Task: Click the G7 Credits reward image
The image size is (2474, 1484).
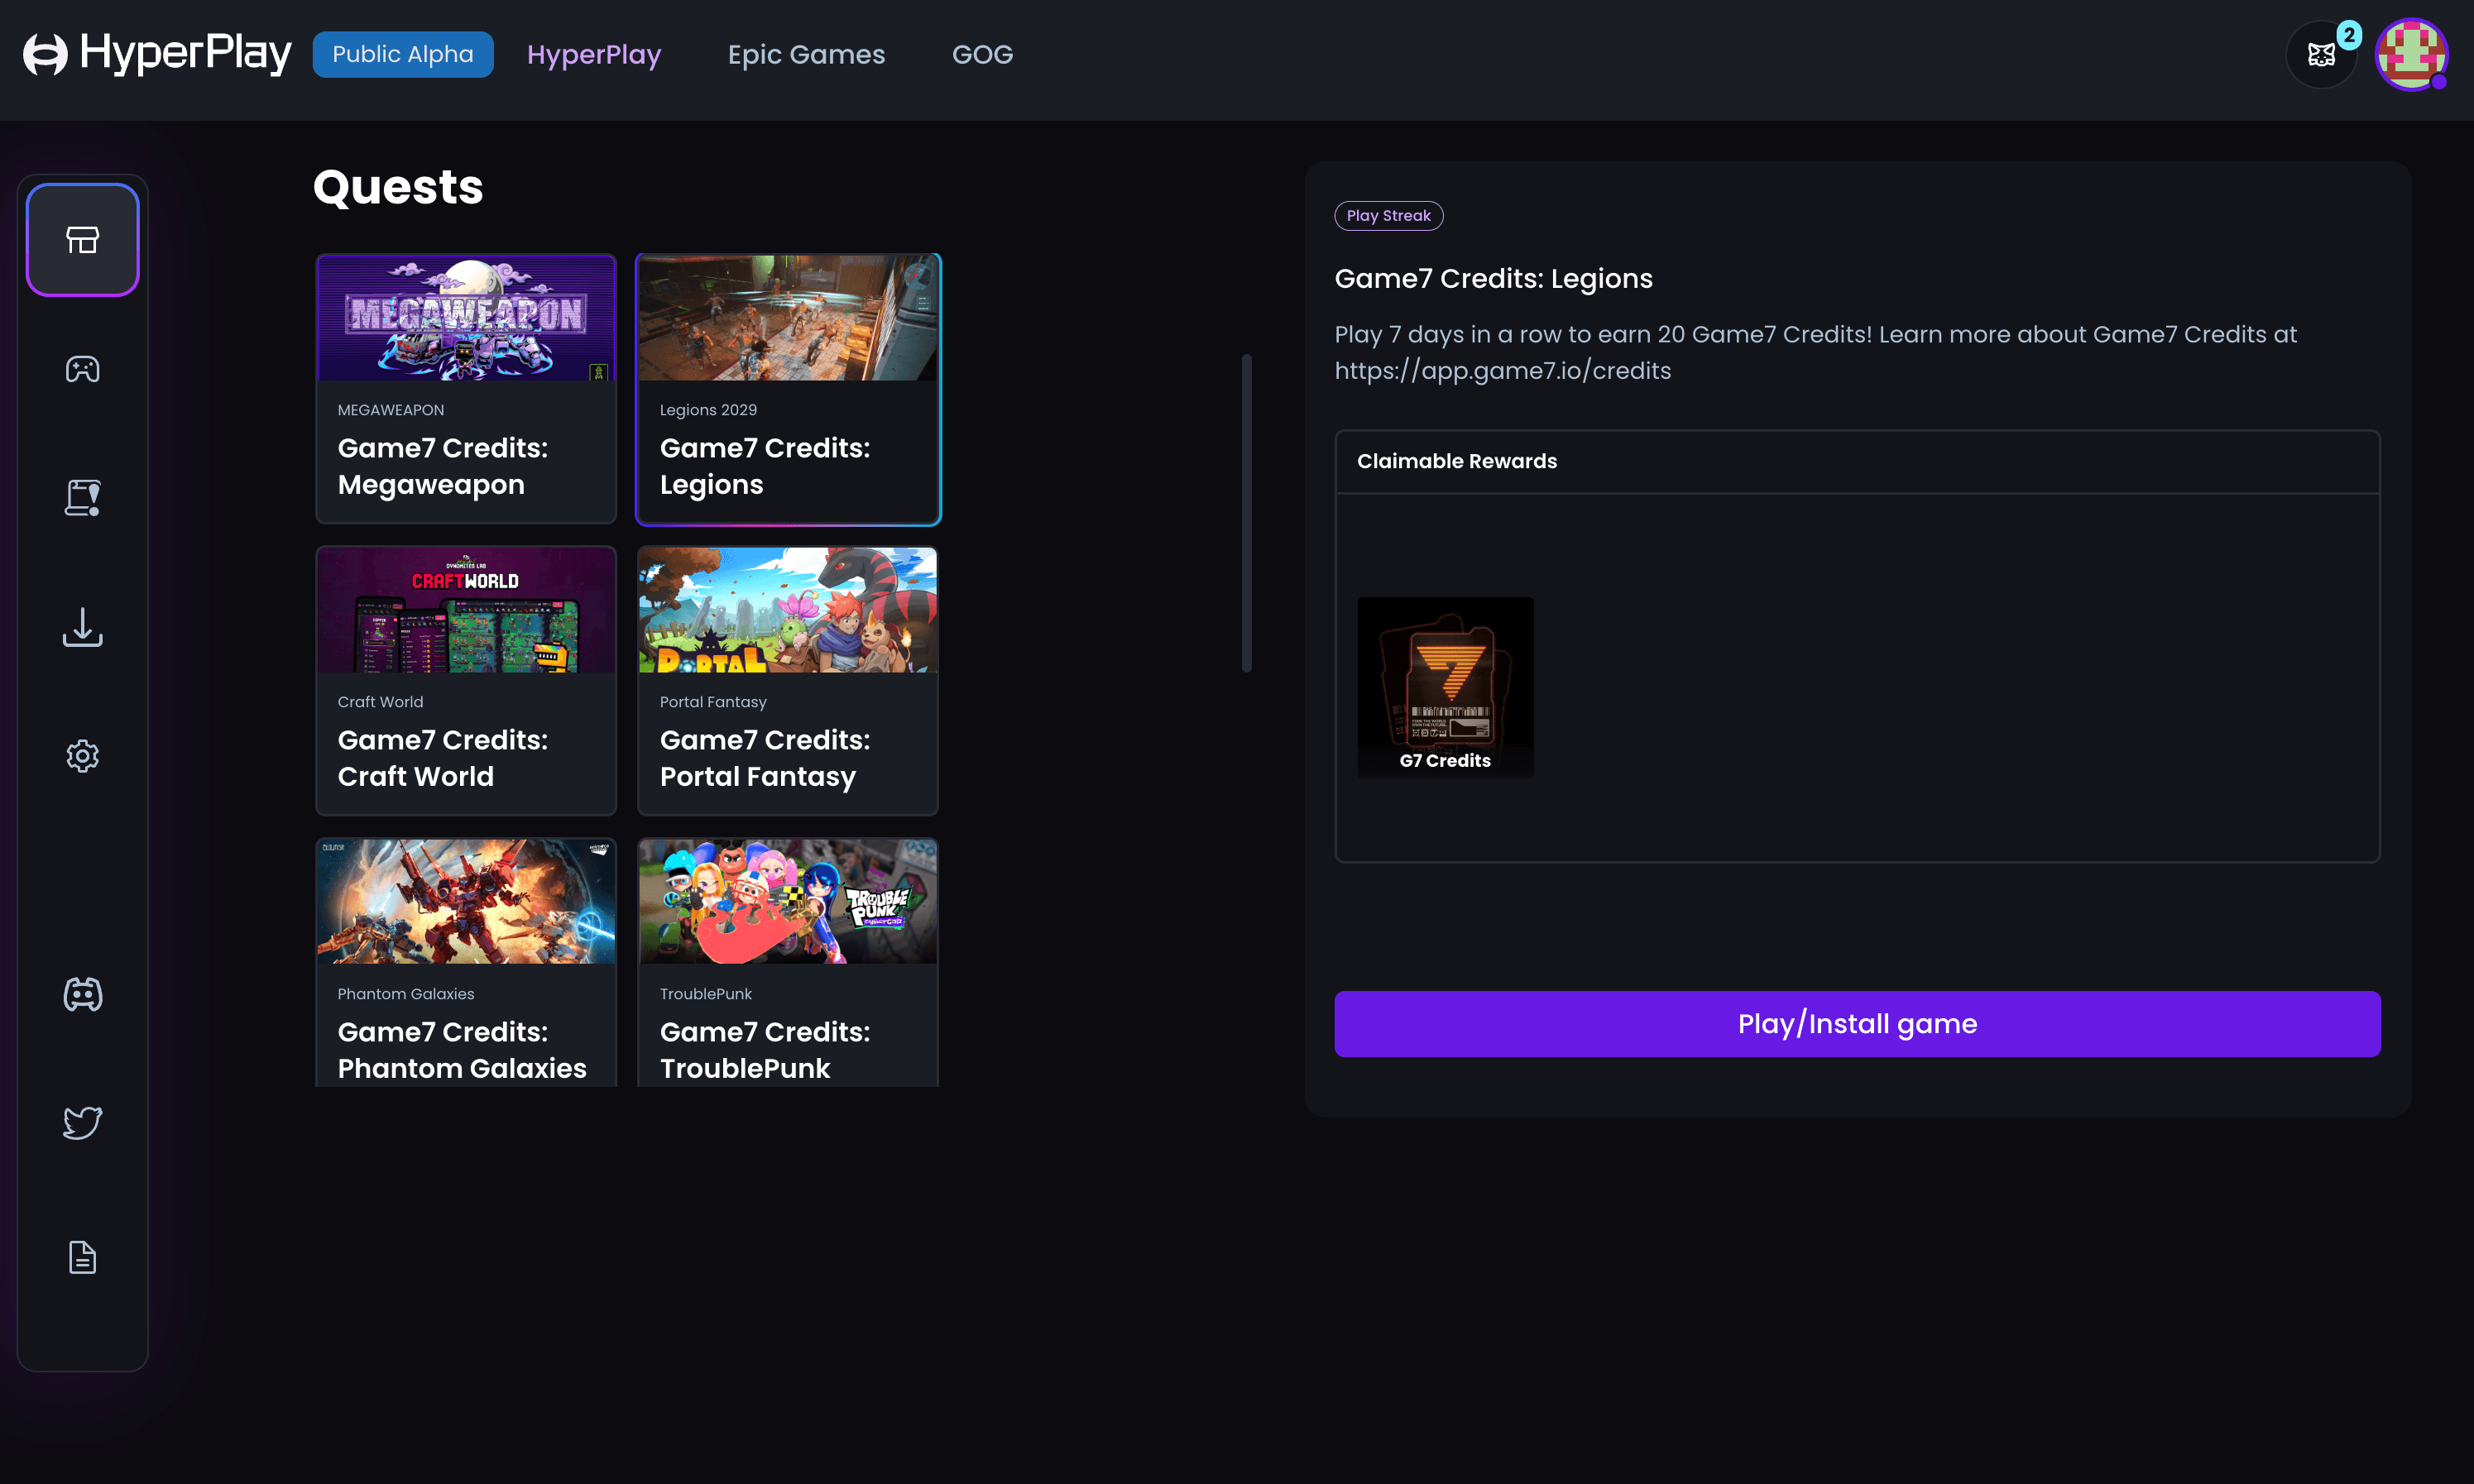Action: point(1445,687)
